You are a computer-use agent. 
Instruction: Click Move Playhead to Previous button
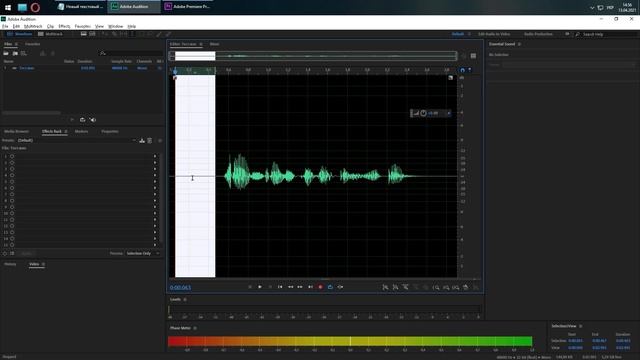coord(280,287)
